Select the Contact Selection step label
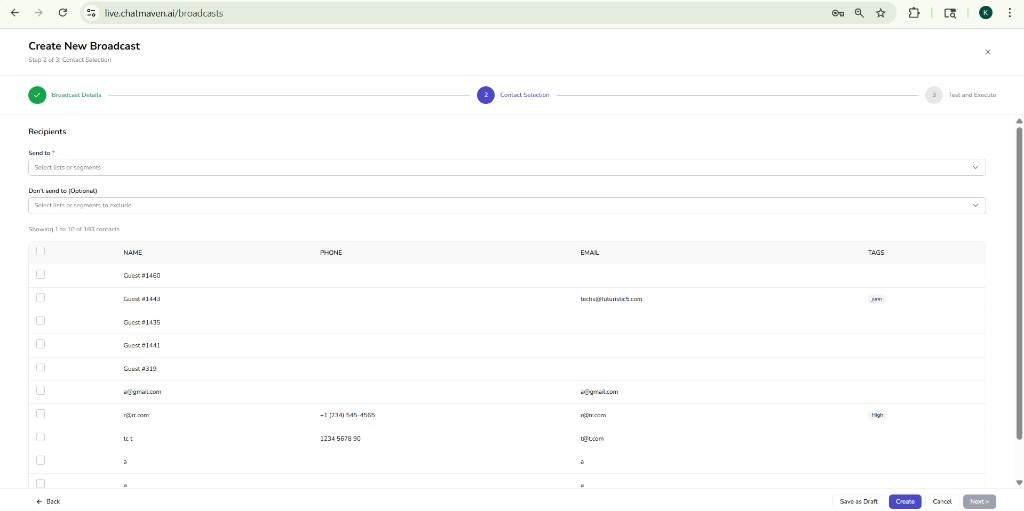Image resolution: width=1024 pixels, height=511 pixels. click(x=524, y=95)
